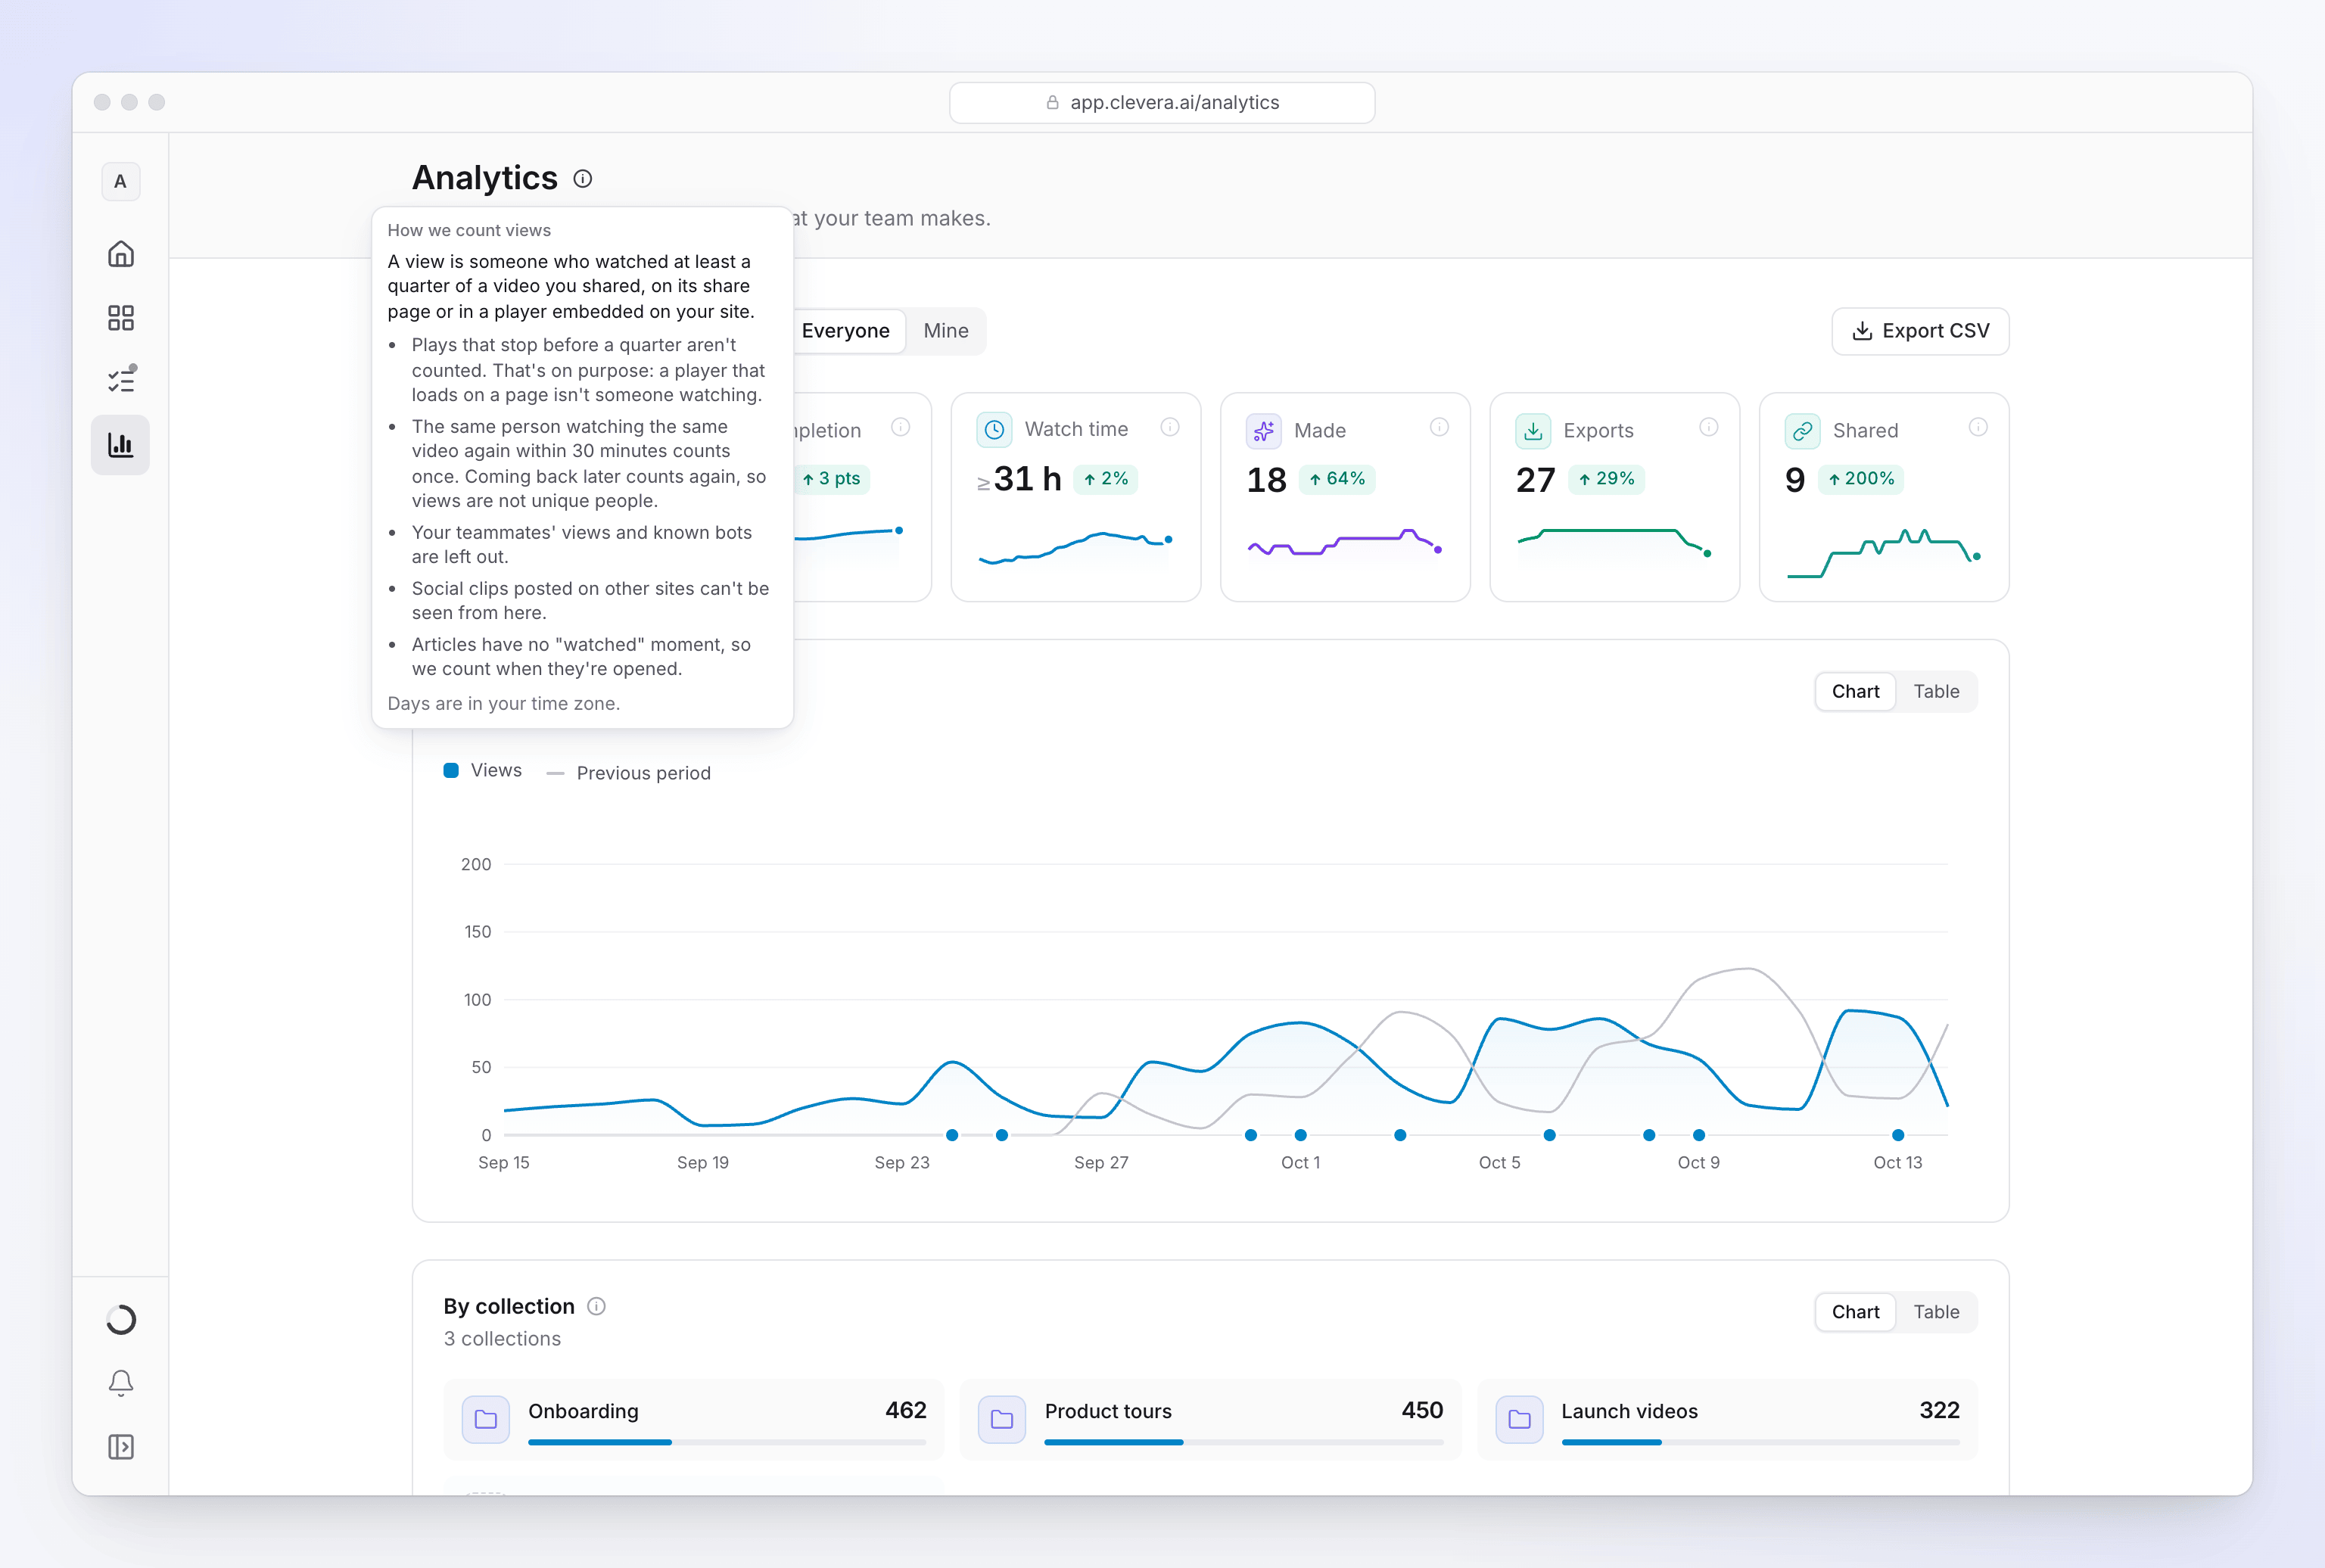
Task: Click info icon beside By collection
Action: (x=596, y=1306)
